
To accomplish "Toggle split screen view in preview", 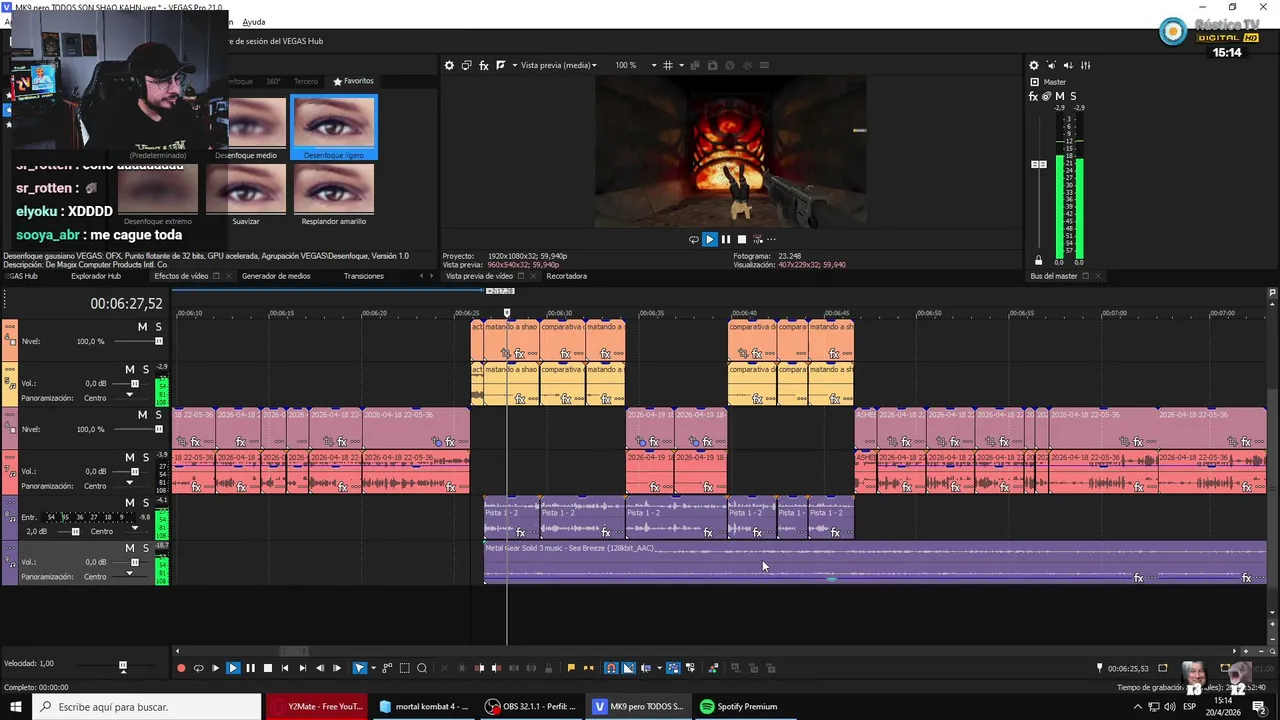I will click(501, 65).
